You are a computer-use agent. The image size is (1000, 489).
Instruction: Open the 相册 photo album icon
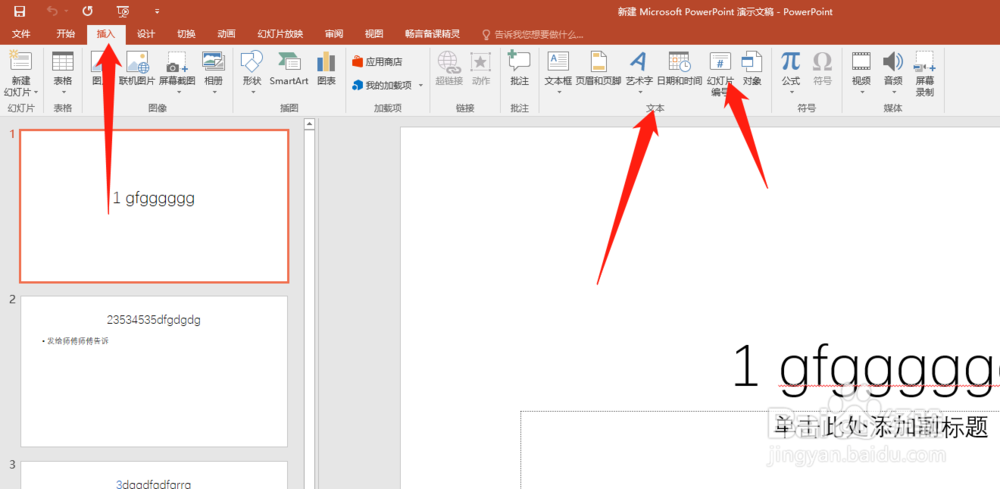coord(213,61)
